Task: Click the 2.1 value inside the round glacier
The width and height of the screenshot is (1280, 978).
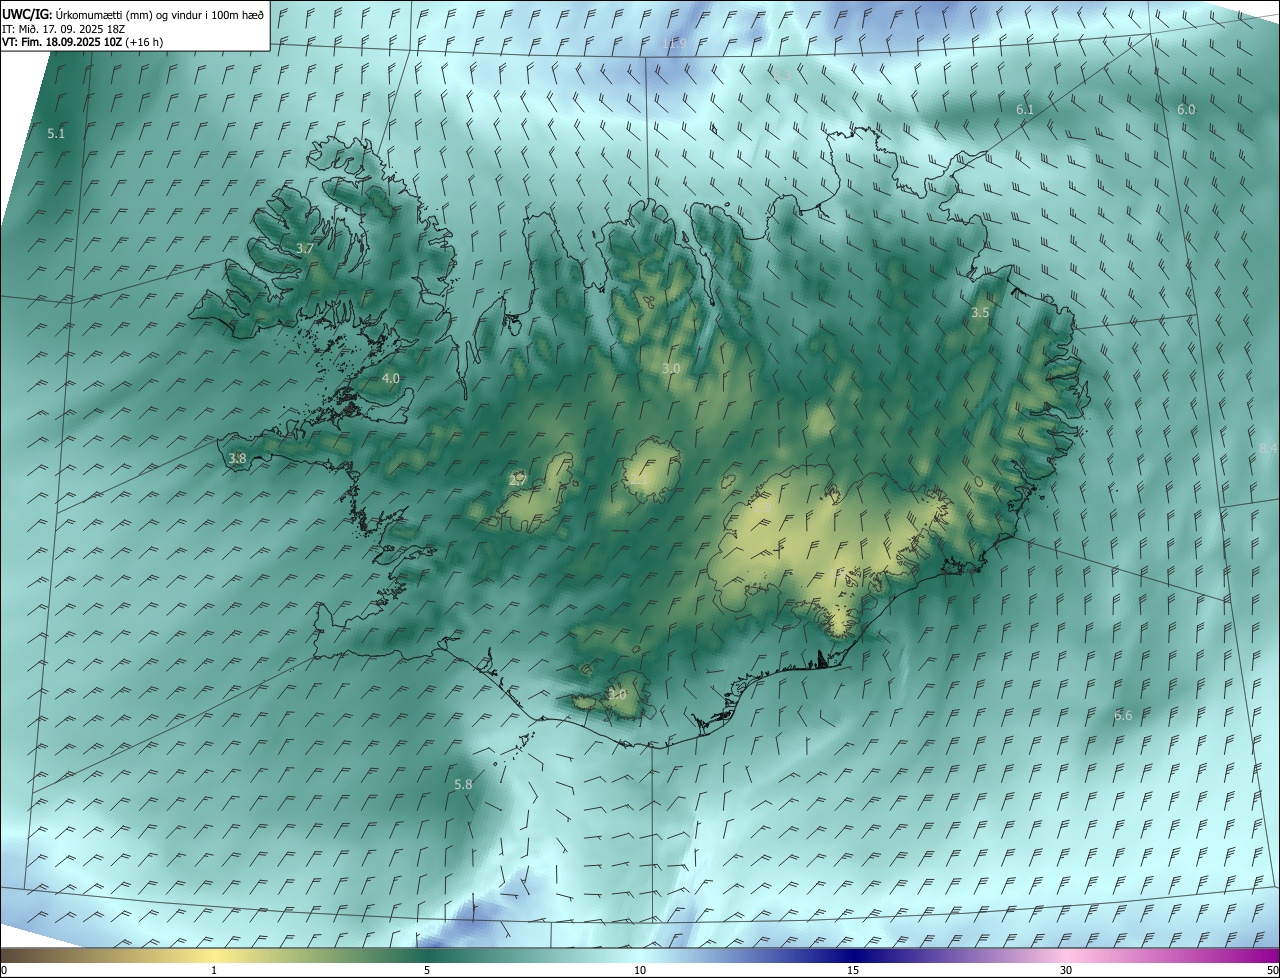Action: (x=637, y=480)
